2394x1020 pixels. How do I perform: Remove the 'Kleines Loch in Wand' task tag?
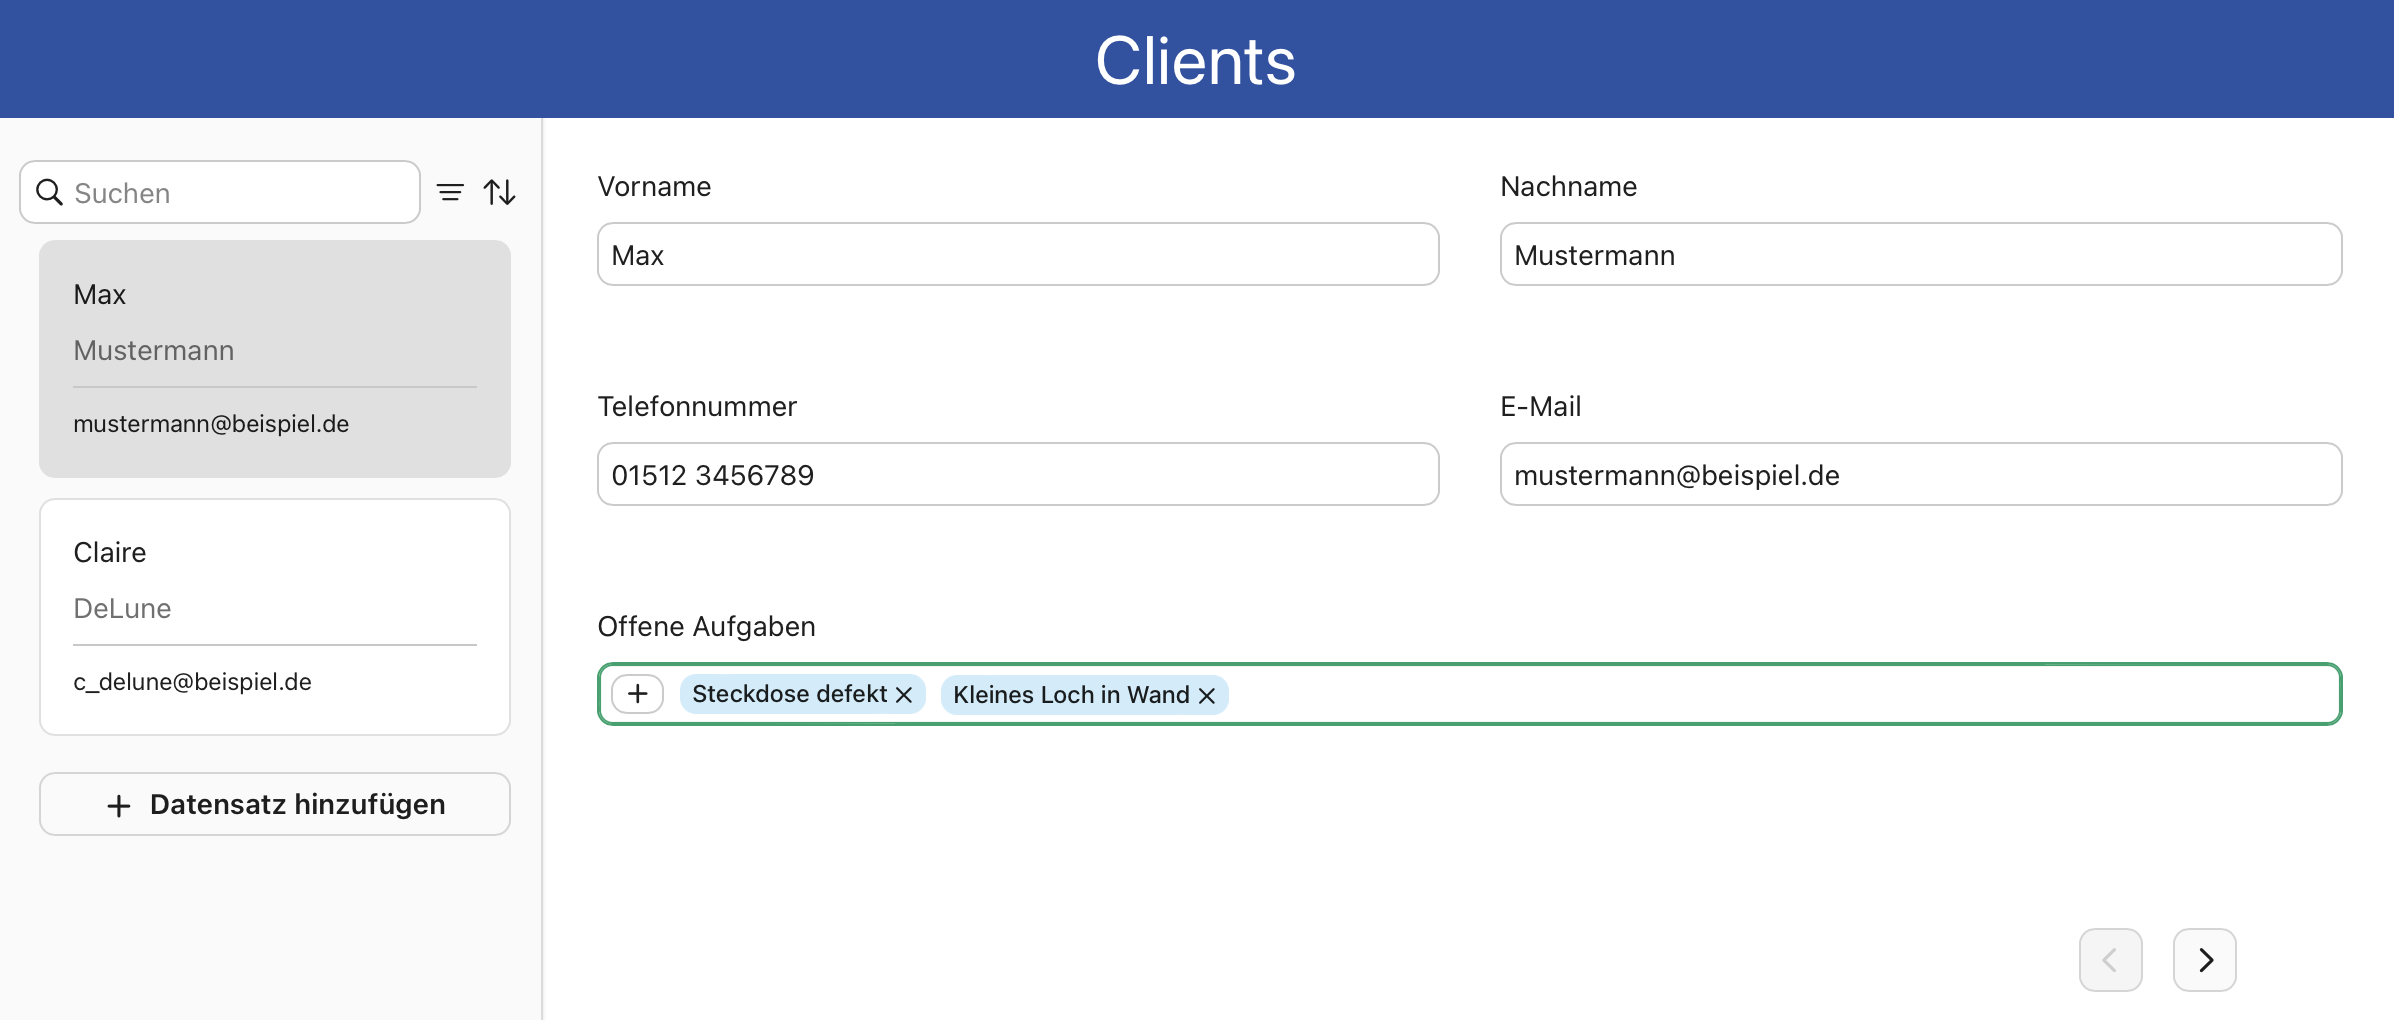coord(1206,695)
